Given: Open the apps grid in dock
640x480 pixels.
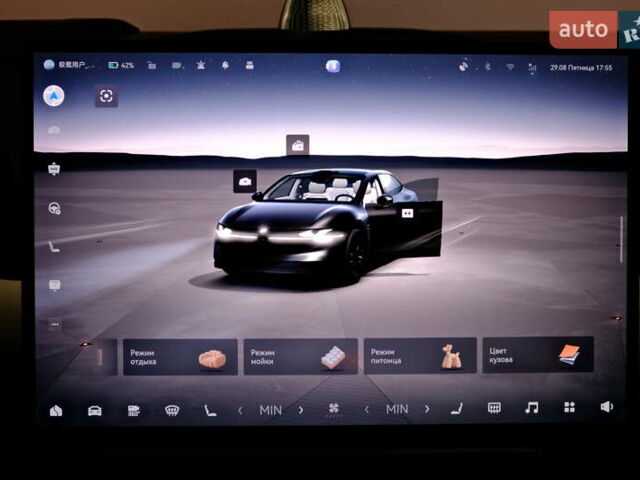Looking at the screenshot, I should pyautogui.click(x=569, y=407).
